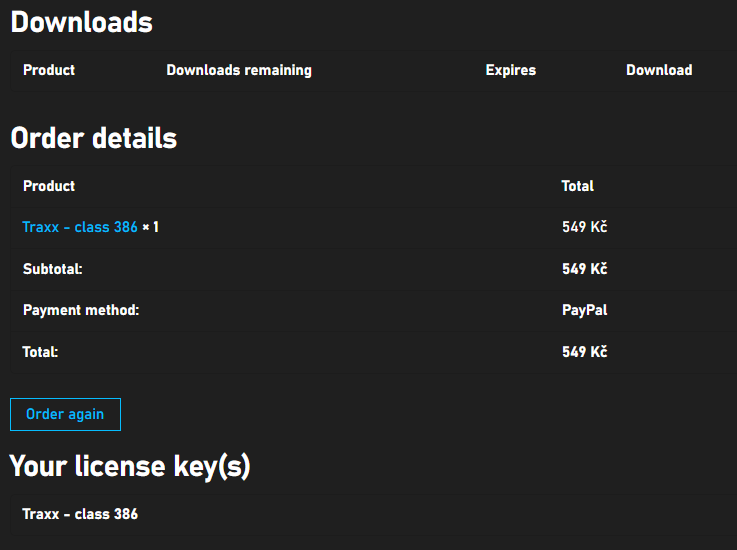Open the Traxx - class 386 product link

80,227
